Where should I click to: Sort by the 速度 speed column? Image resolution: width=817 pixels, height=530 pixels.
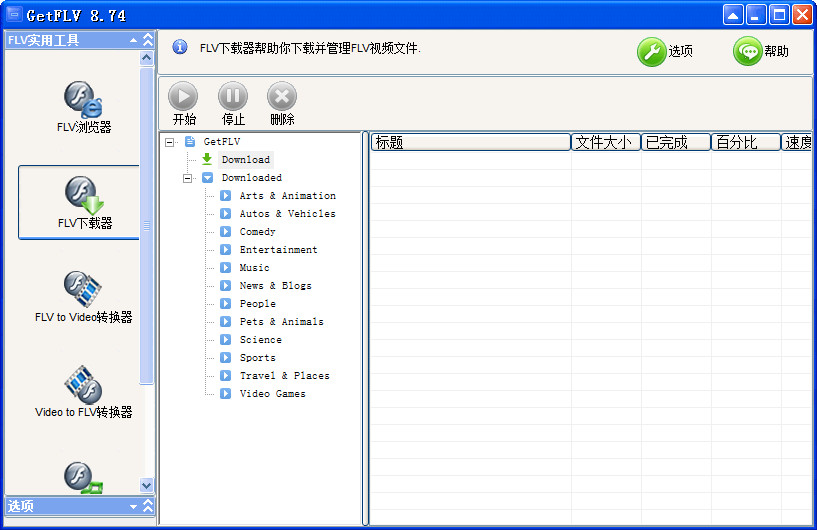[797, 142]
